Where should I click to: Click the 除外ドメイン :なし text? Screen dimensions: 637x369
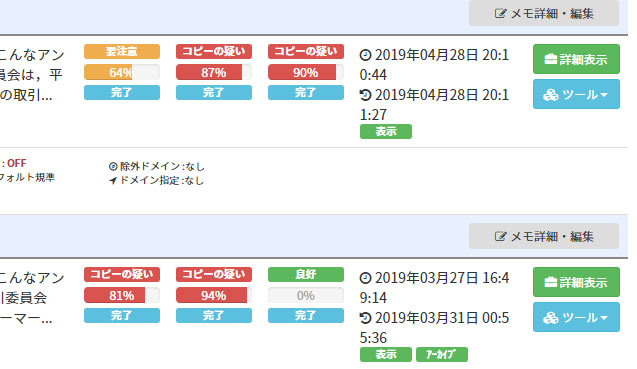(162, 166)
